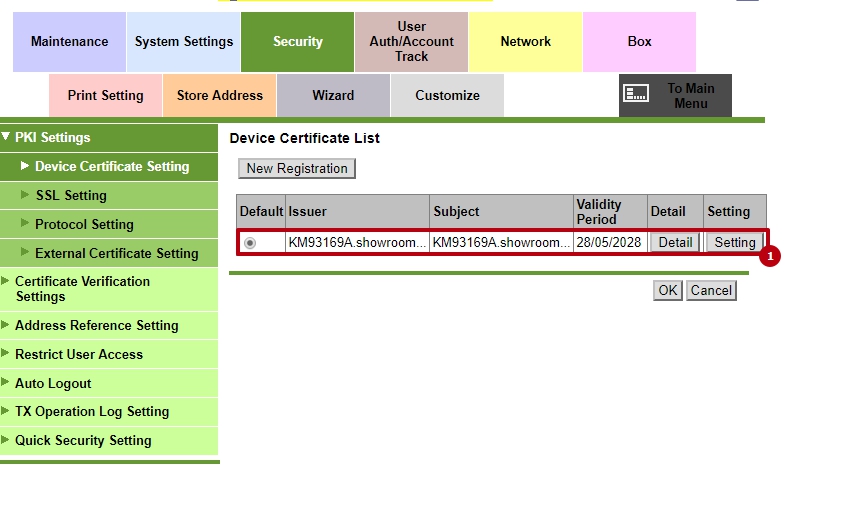Go to User Auth/Account Track tab
Image resolution: width=857 pixels, height=505 pixels.
coord(411,42)
